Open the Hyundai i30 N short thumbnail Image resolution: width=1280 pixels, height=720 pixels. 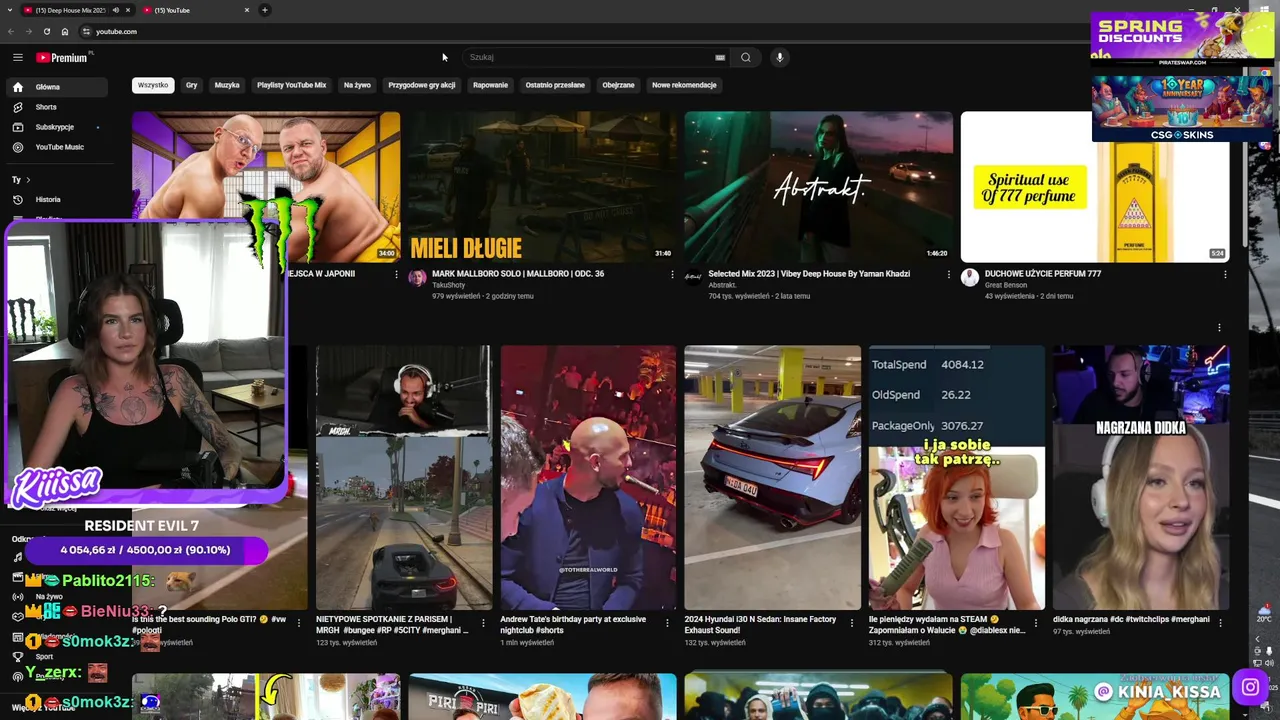coord(773,477)
